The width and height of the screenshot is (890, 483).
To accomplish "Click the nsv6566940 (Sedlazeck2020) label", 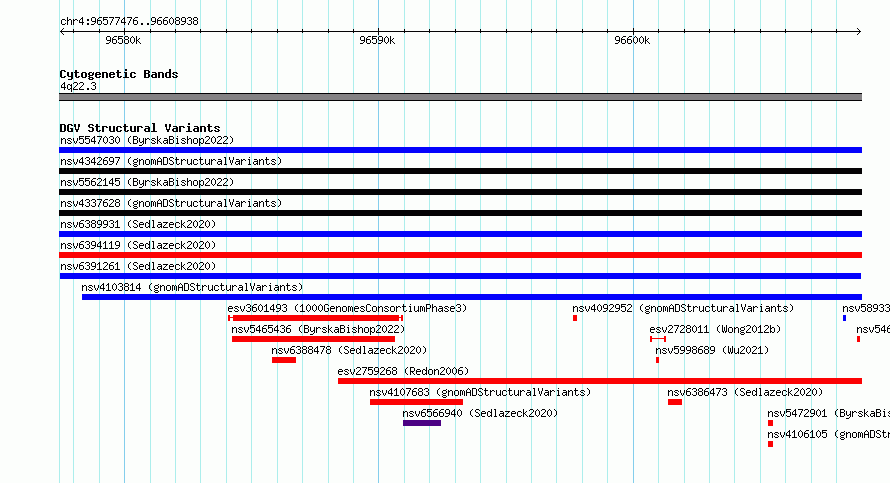I will pyautogui.click(x=480, y=413).
